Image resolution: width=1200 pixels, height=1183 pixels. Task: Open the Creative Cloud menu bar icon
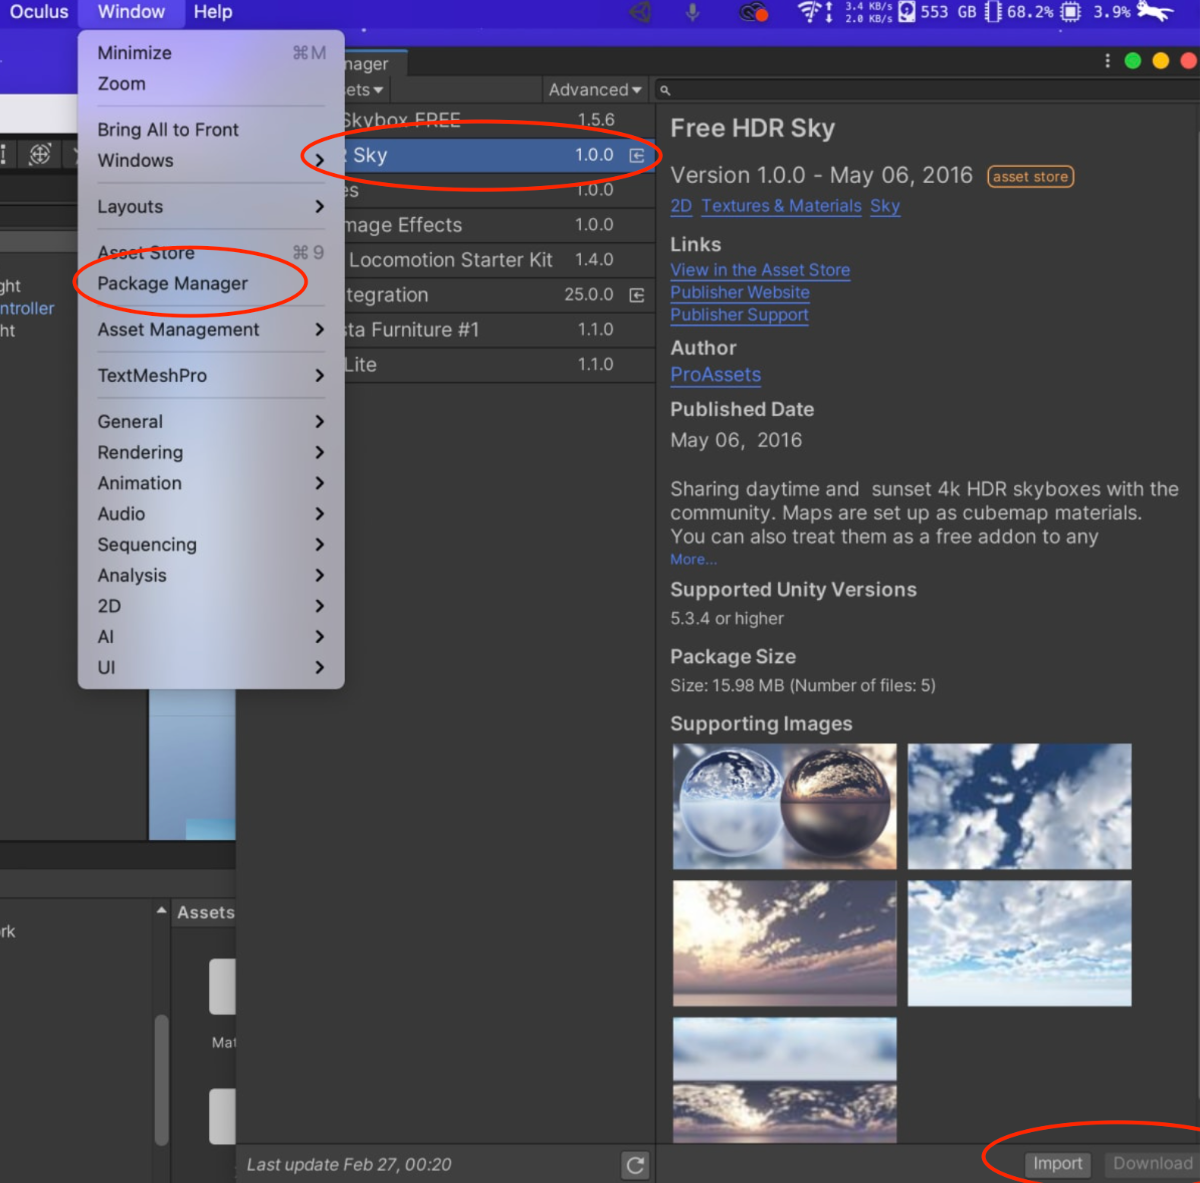coord(752,12)
